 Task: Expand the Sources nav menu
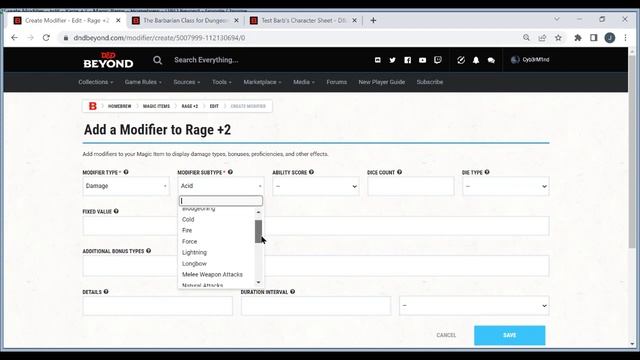pyautogui.click(x=187, y=82)
